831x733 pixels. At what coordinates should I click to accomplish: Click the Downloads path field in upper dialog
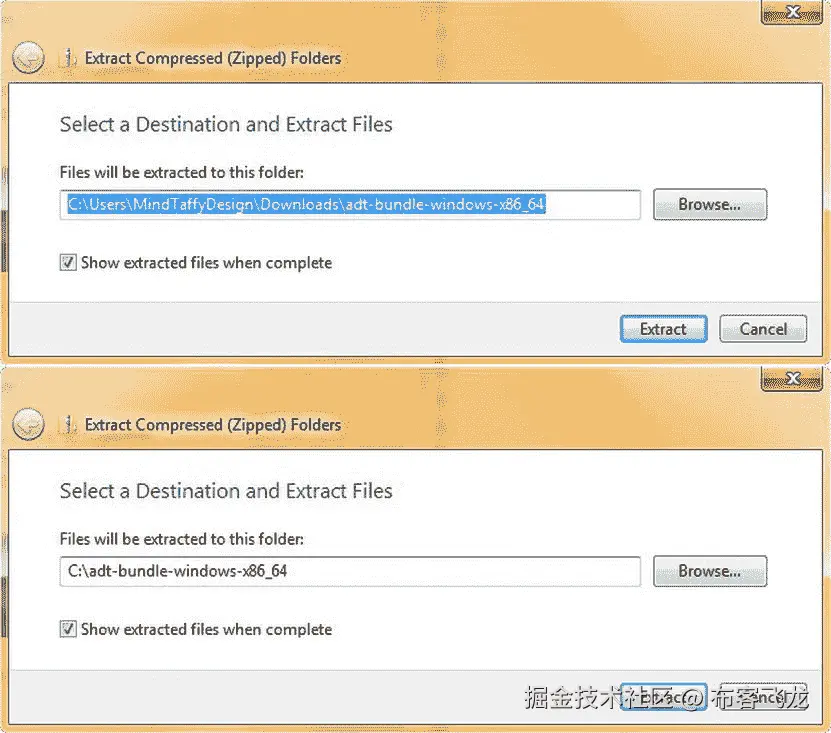pyautogui.click(x=350, y=205)
